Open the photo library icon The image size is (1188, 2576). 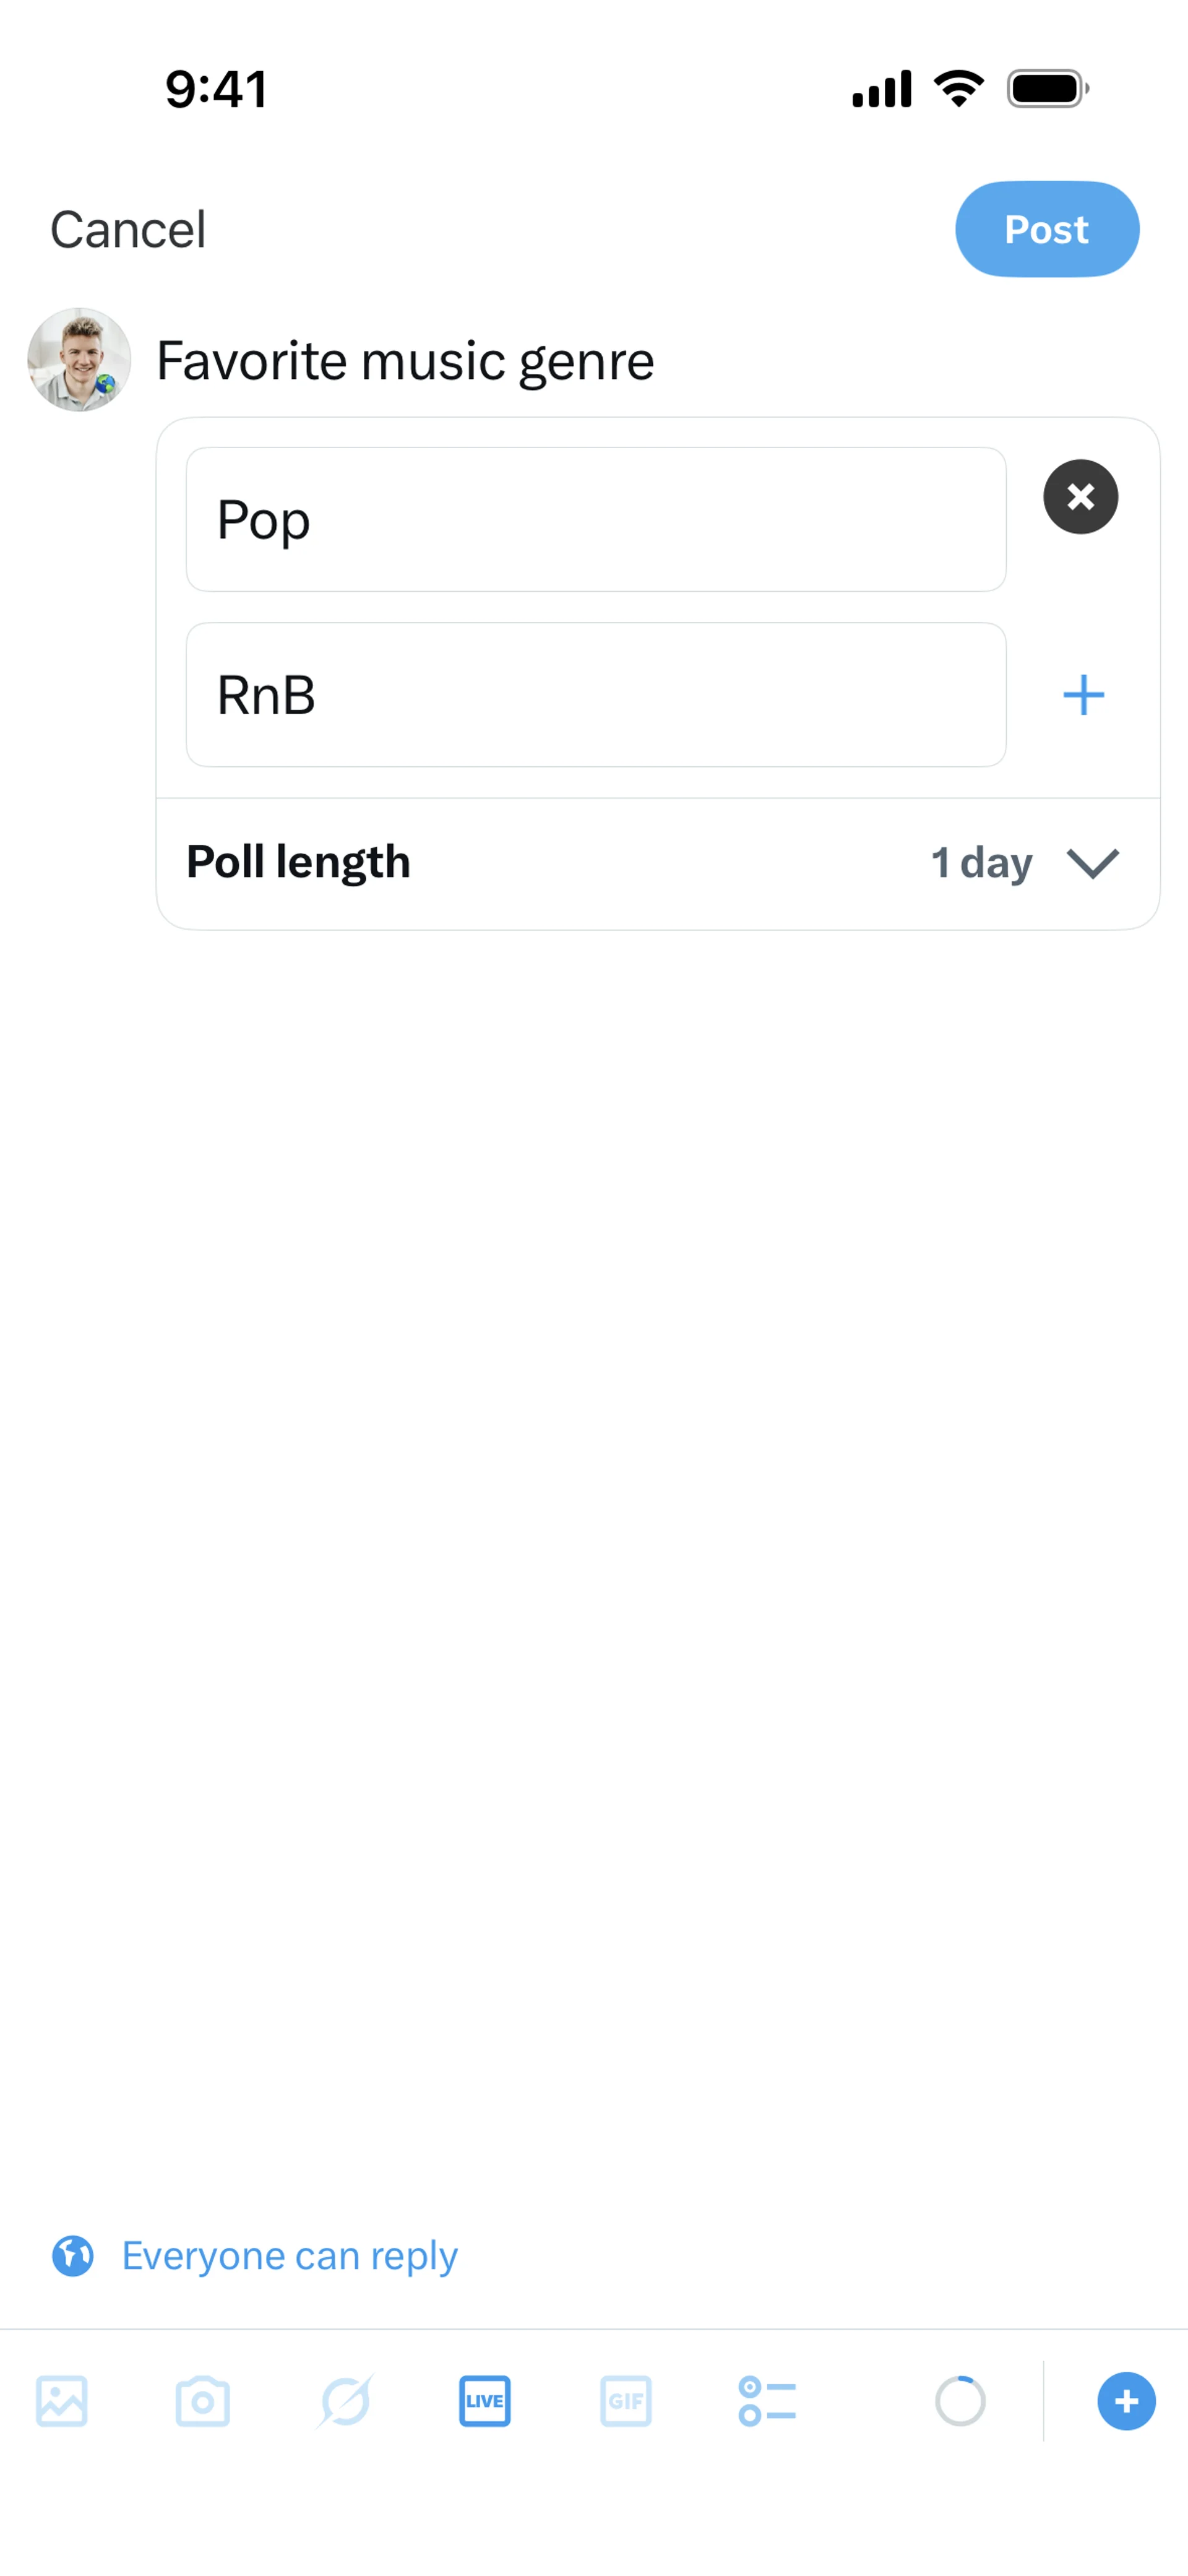tap(62, 2401)
